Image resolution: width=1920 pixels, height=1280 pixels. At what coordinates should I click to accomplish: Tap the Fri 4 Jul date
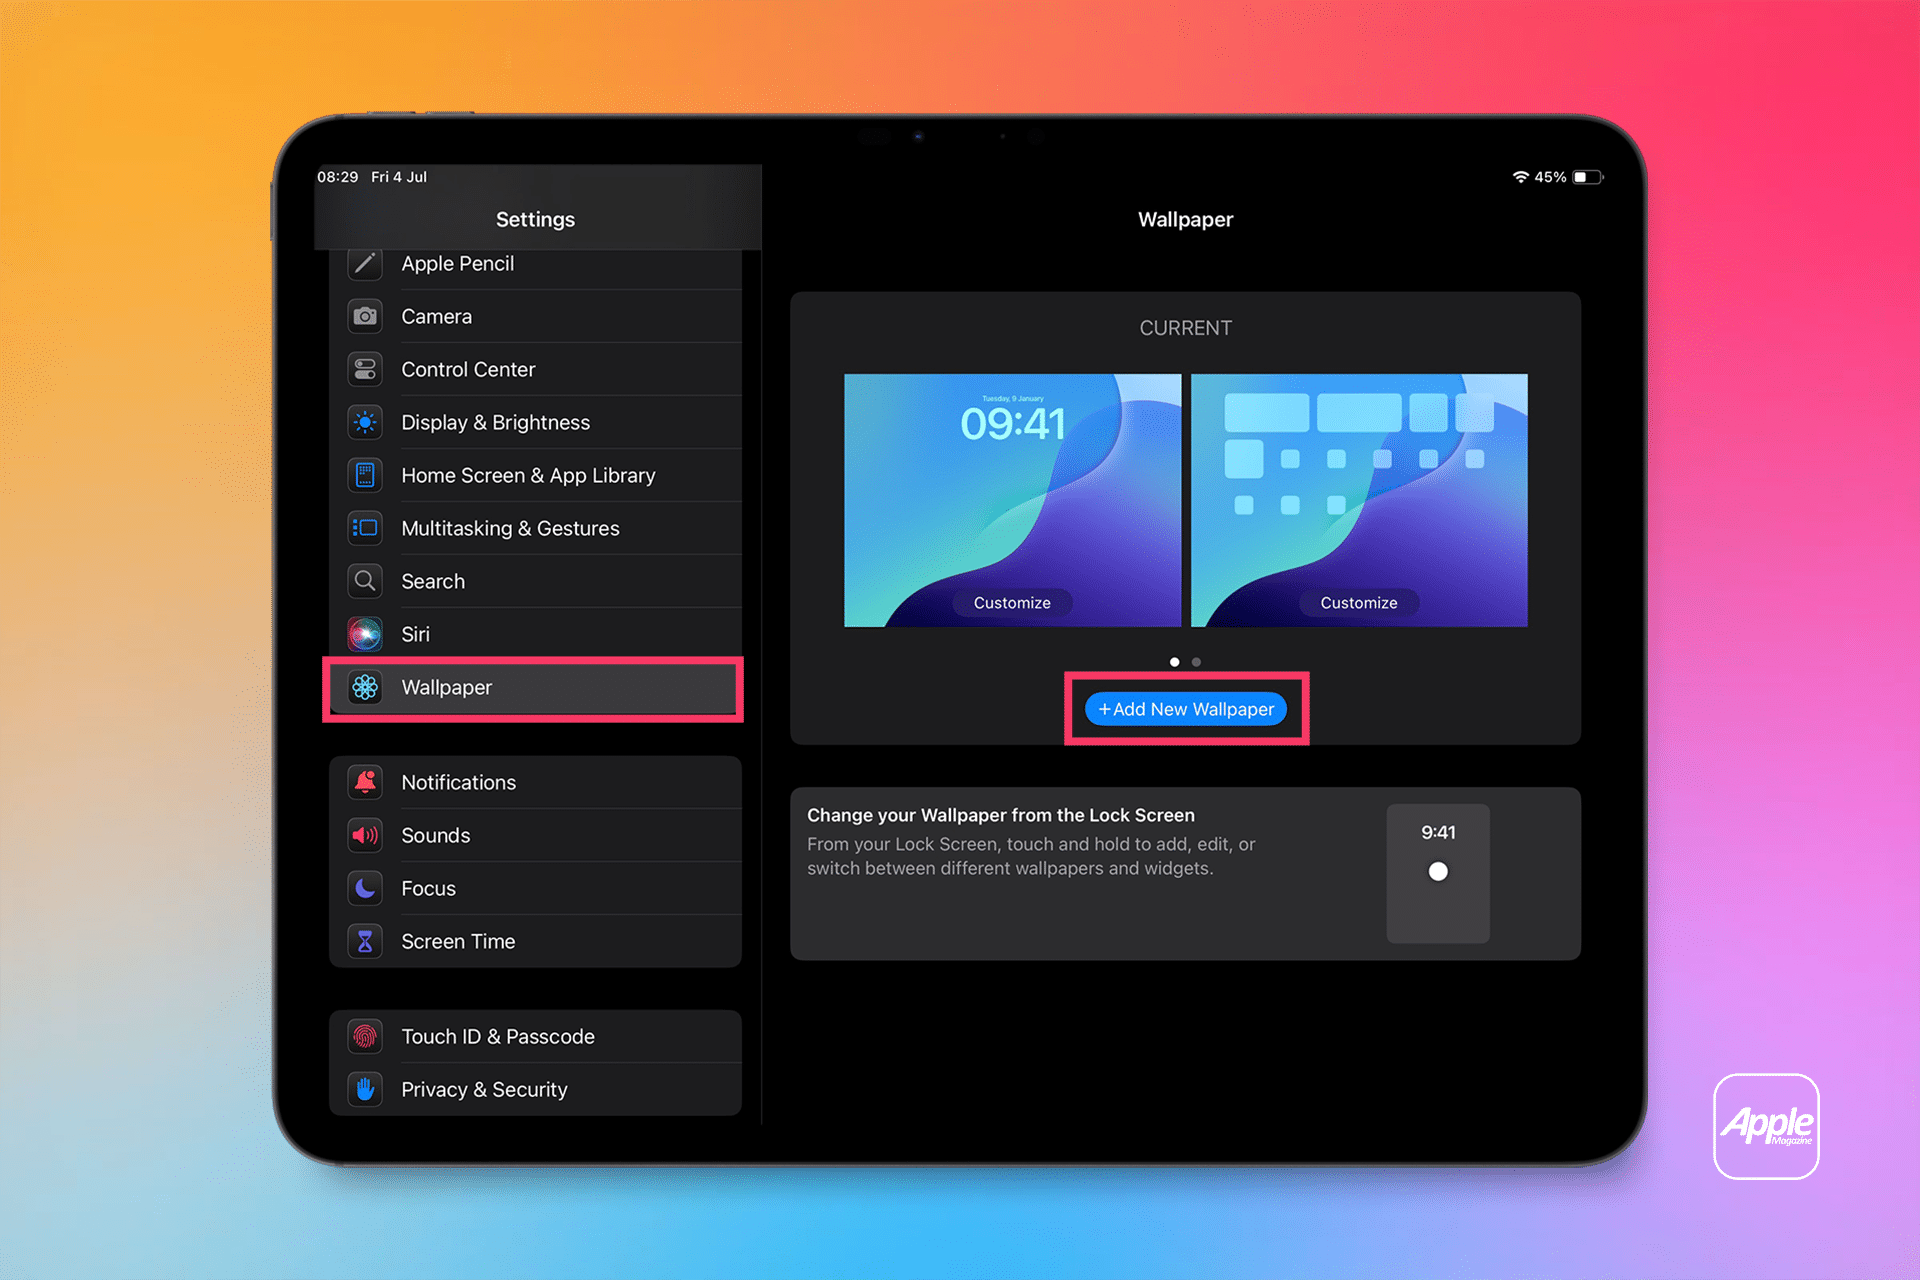coord(399,177)
